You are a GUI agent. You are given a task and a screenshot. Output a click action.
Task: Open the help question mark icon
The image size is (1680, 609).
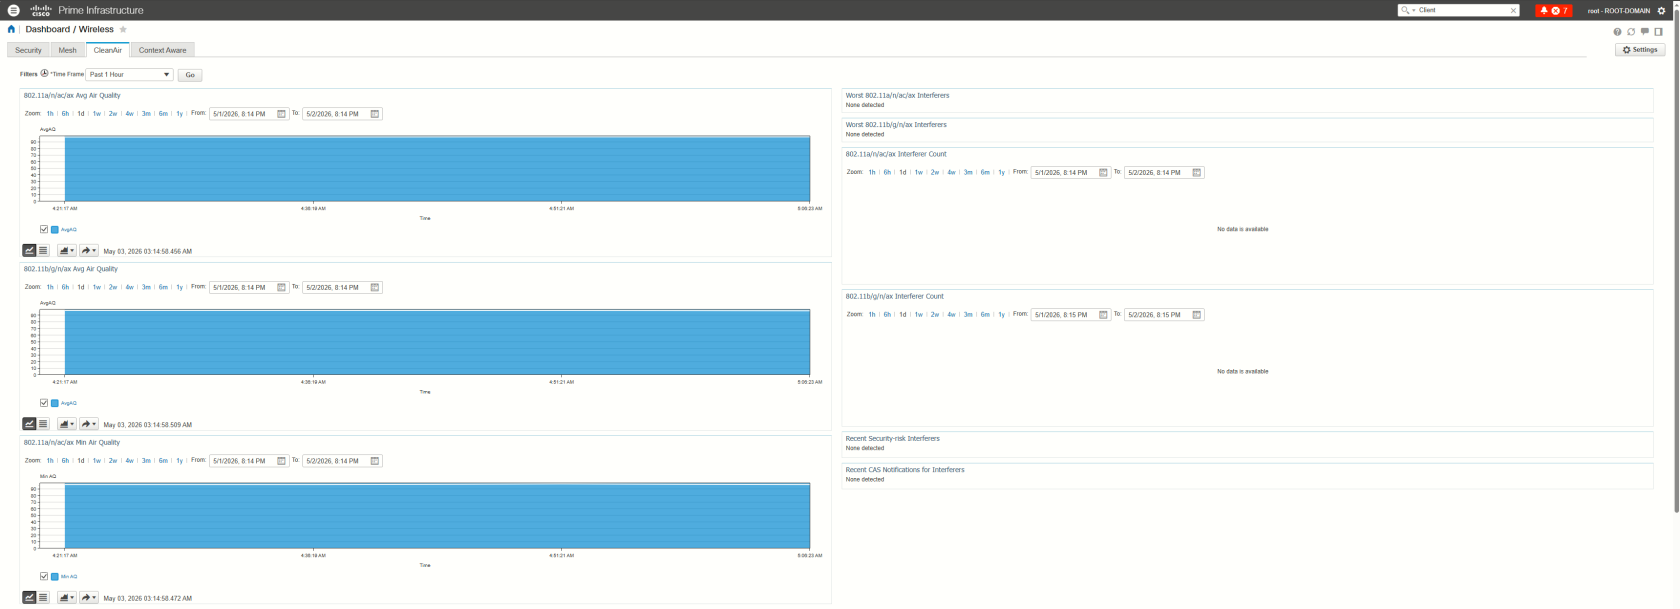[x=1617, y=32]
